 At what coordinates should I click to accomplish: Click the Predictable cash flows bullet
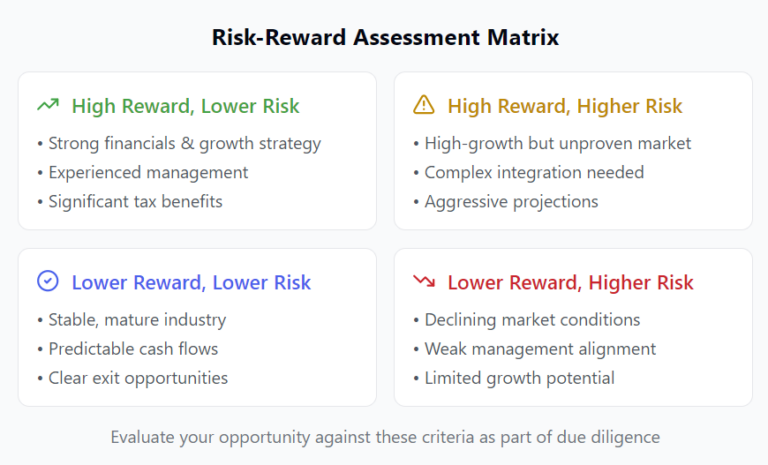(133, 349)
